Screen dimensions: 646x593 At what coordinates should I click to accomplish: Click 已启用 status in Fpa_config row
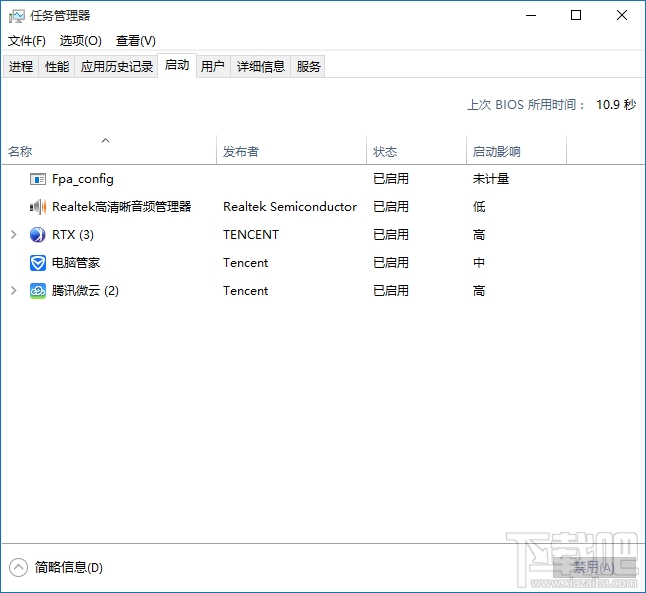tap(391, 179)
